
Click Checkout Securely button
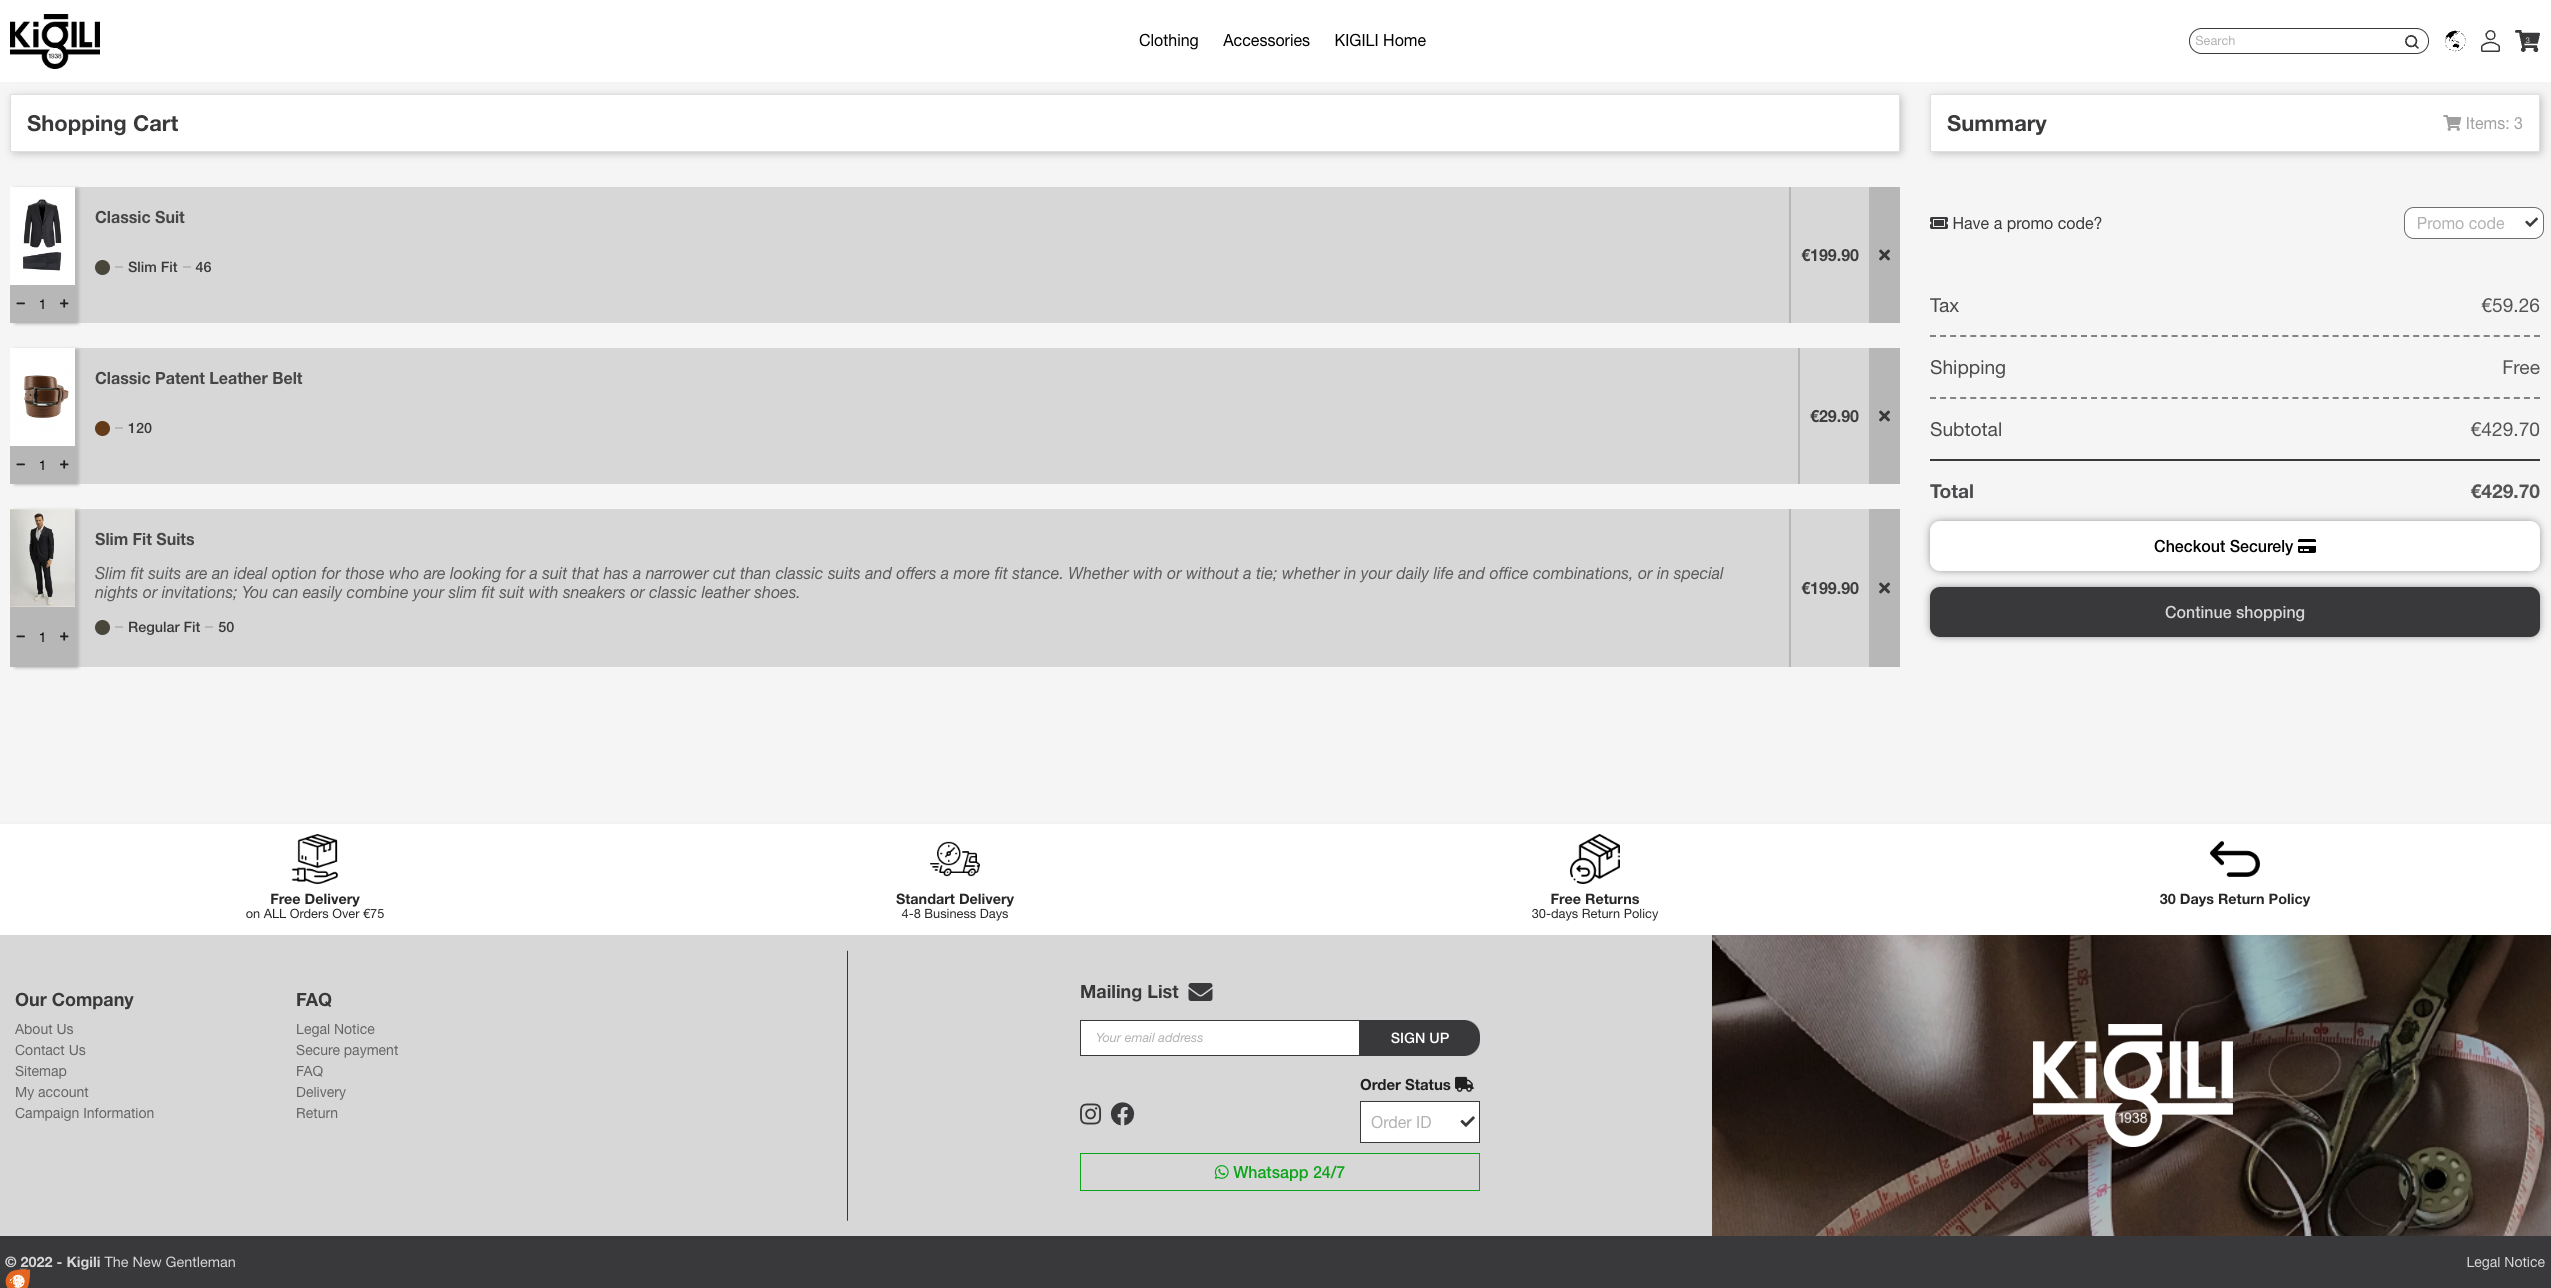pyautogui.click(x=2233, y=546)
